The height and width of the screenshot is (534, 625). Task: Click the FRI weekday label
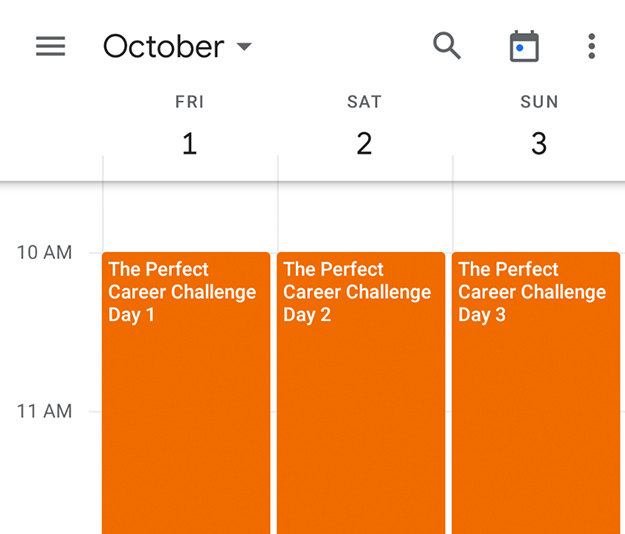tap(190, 102)
